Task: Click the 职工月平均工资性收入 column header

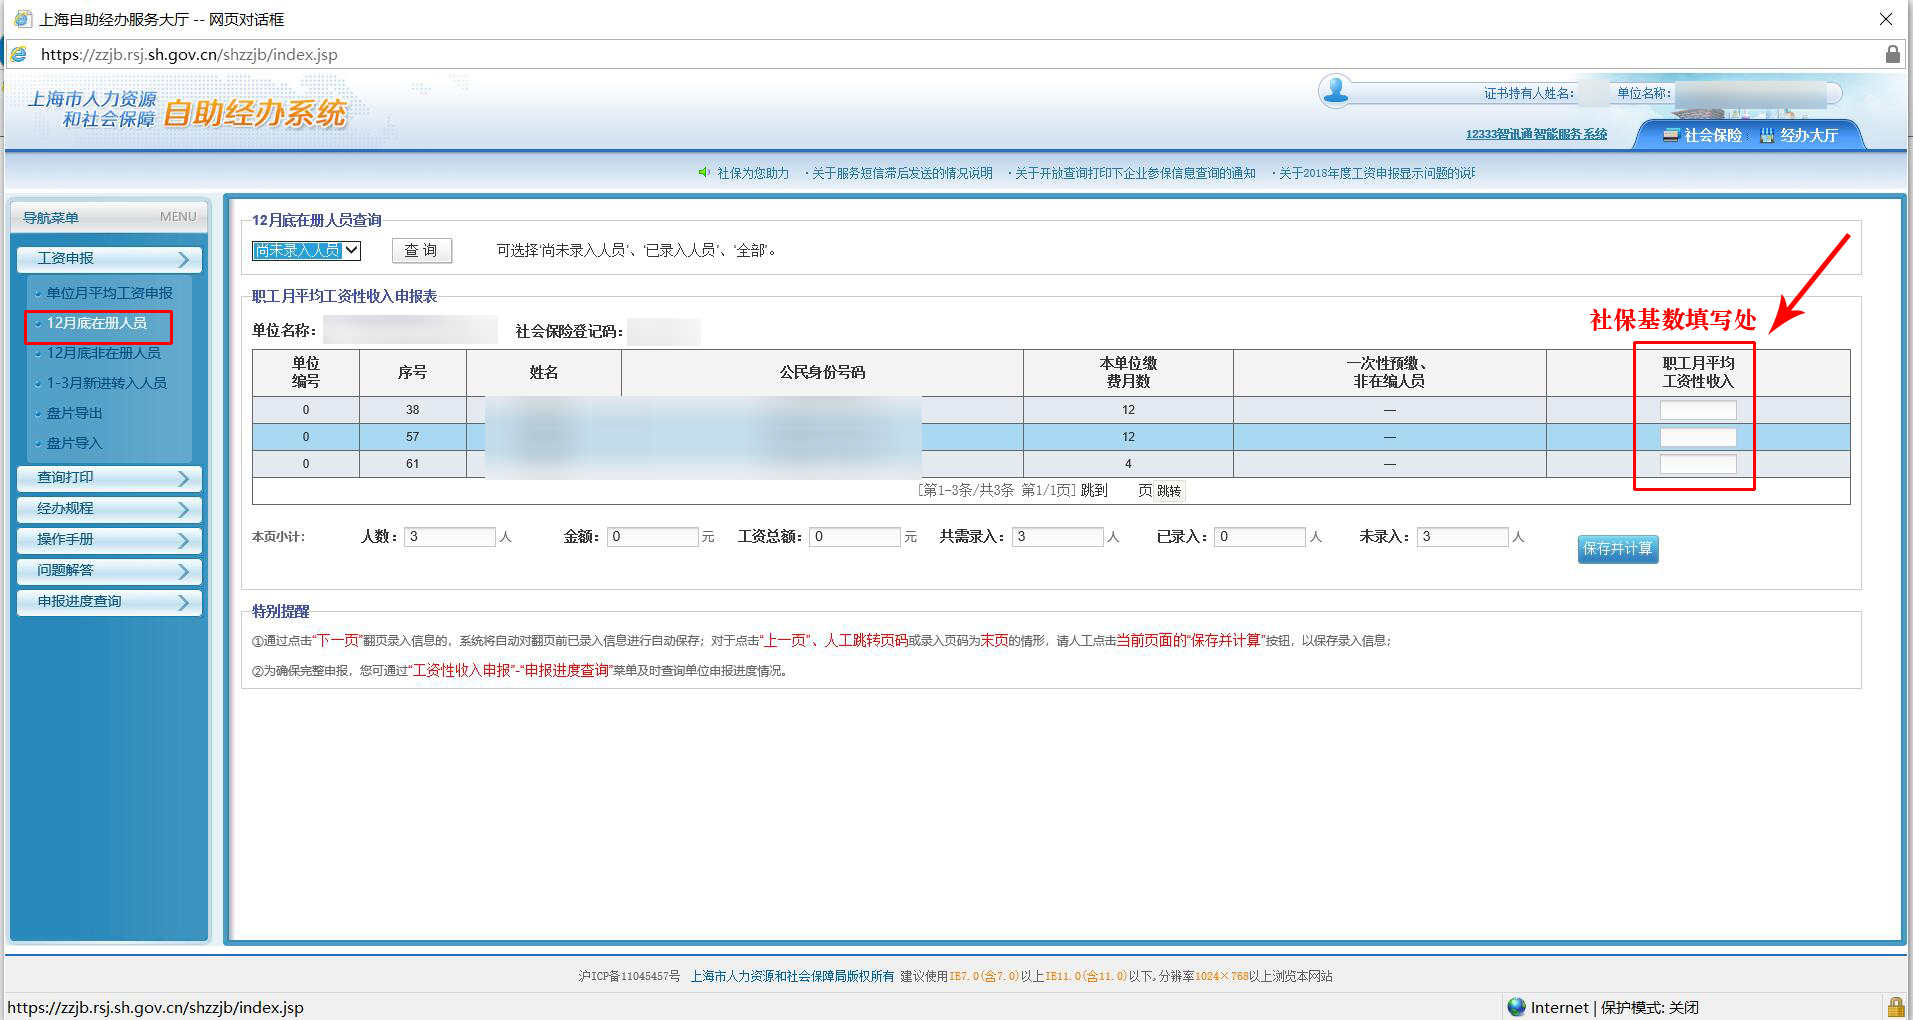Action: (1698, 373)
